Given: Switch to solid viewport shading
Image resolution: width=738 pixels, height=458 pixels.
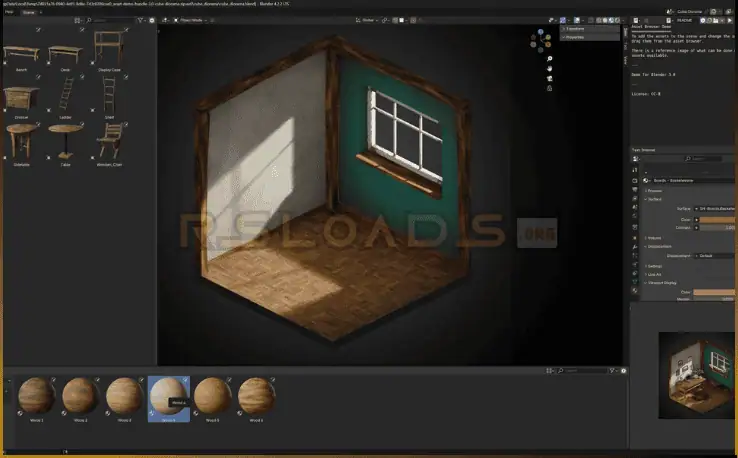Looking at the screenshot, I should tap(605, 20).
